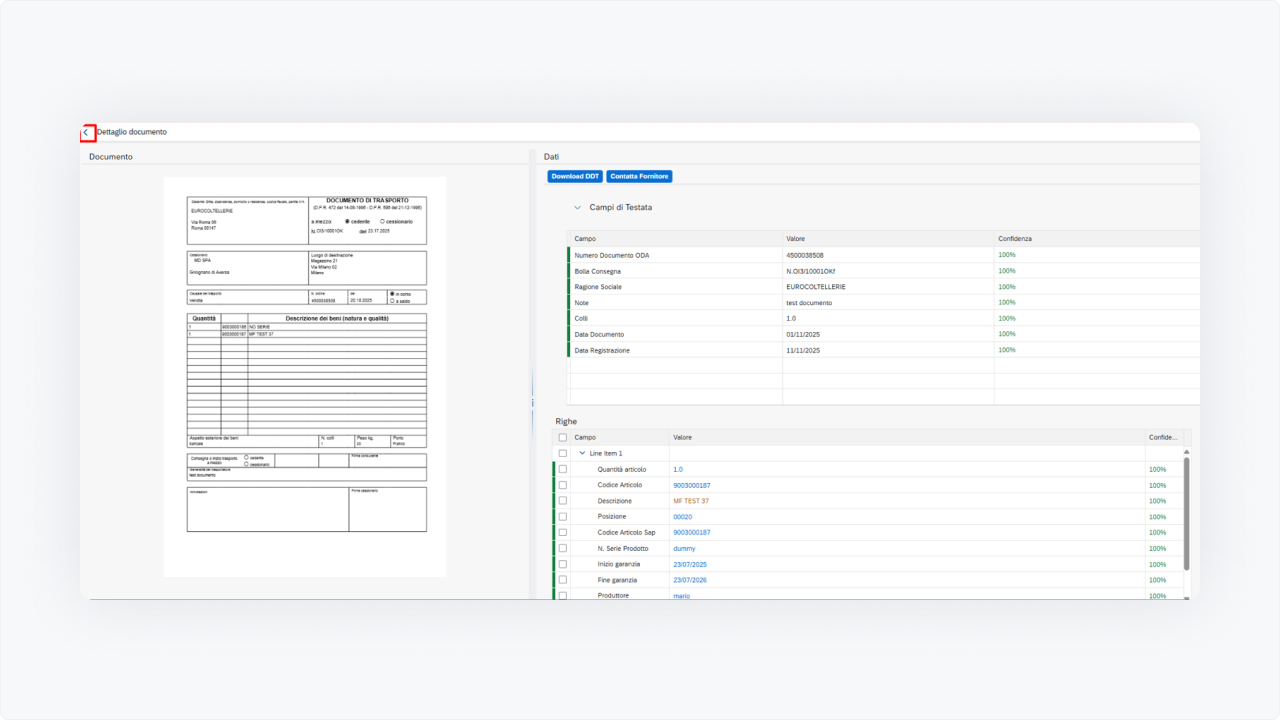The height and width of the screenshot is (720, 1280).
Task: Click the back arrow beside Dettaglio documento
Action: pyautogui.click(x=87, y=132)
